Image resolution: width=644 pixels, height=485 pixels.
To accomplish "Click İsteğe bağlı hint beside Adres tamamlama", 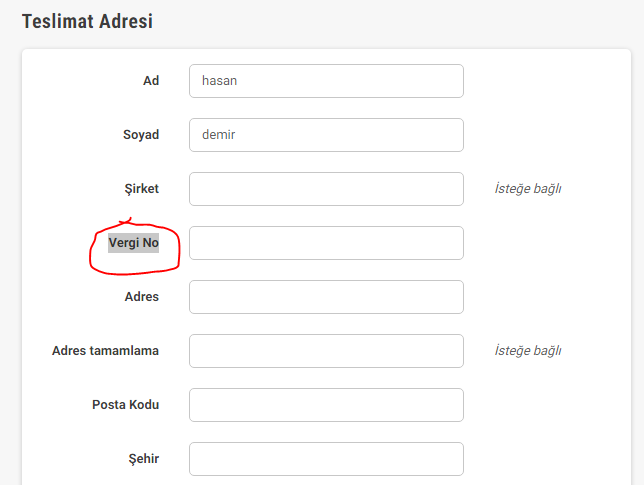I will (x=527, y=351).
